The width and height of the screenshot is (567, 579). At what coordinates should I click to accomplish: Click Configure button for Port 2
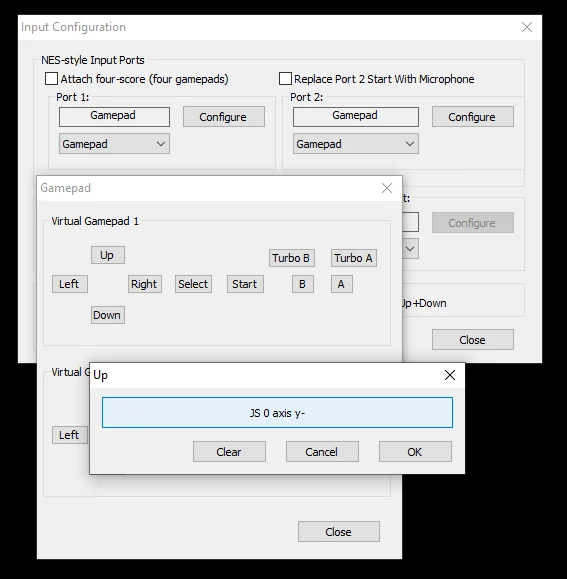473,117
